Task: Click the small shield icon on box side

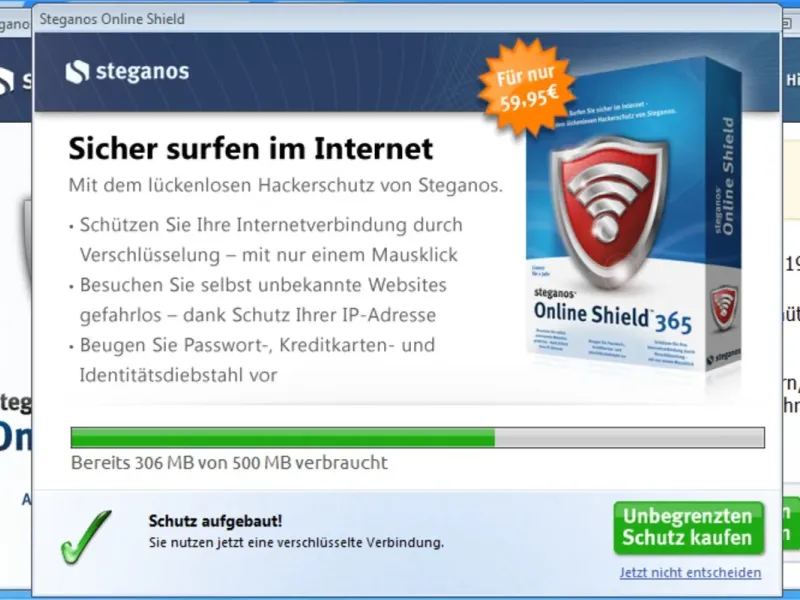Action: [724, 307]
